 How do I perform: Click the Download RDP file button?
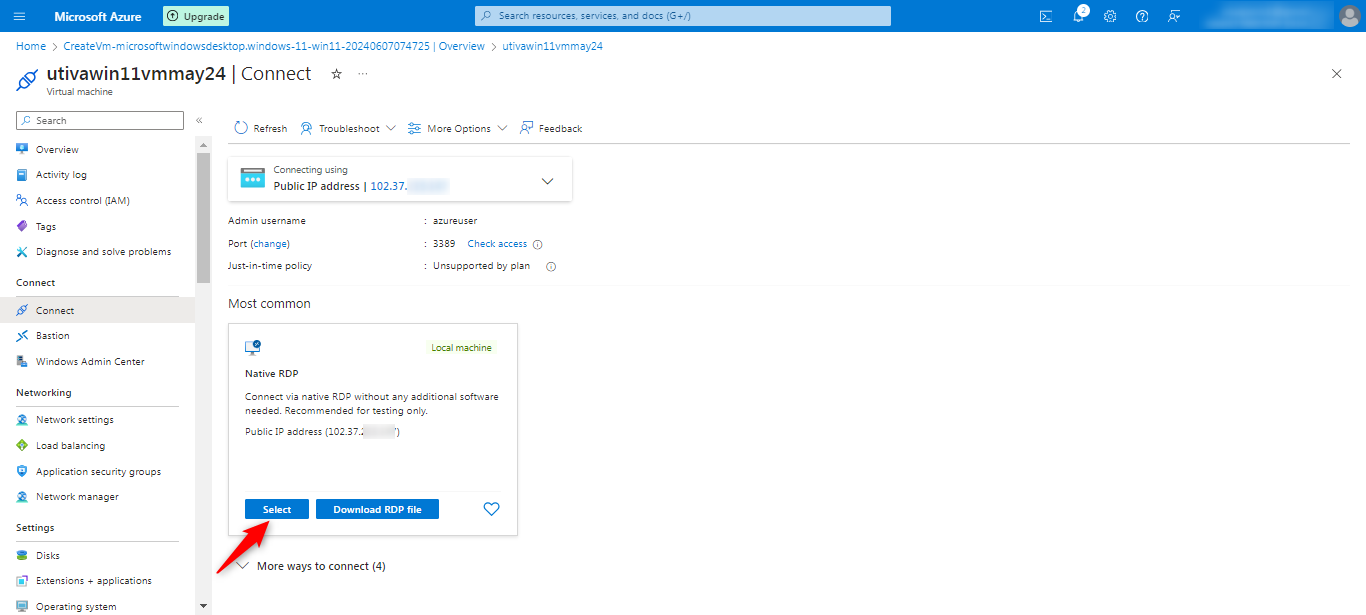coord(377,509)
